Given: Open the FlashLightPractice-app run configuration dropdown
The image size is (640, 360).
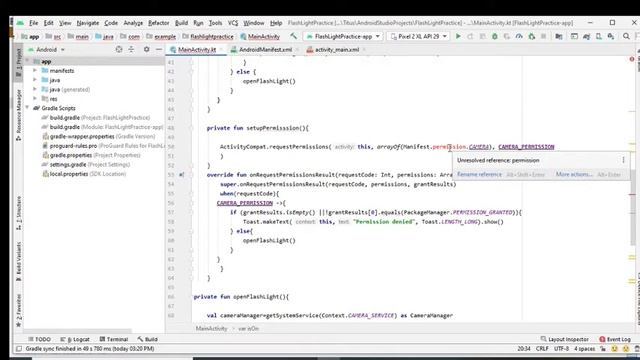Looking at the screenshot, I should 343,36.
